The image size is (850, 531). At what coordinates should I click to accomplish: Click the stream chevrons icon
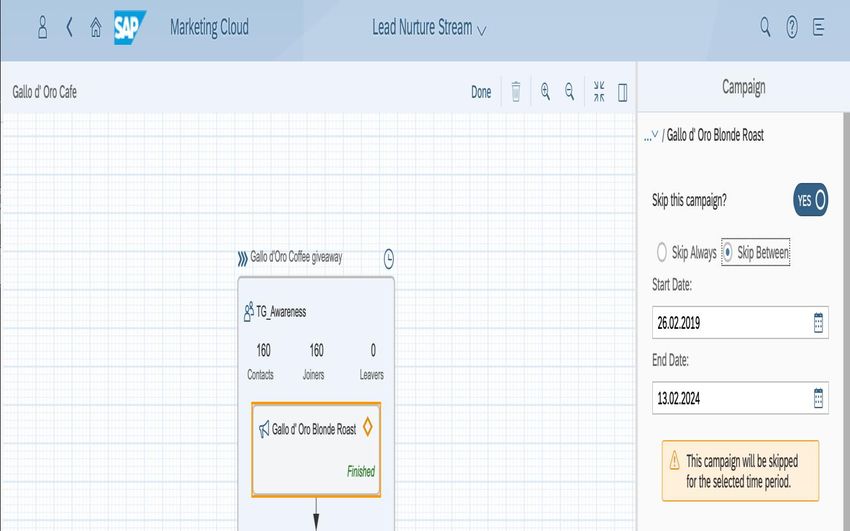(242, 258)
